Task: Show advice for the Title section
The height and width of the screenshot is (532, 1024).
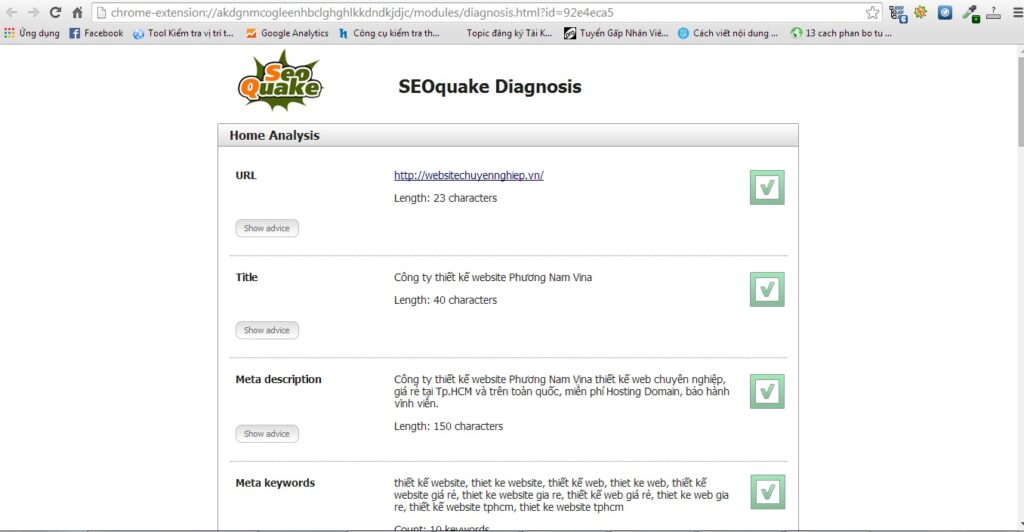Action: 267,330
